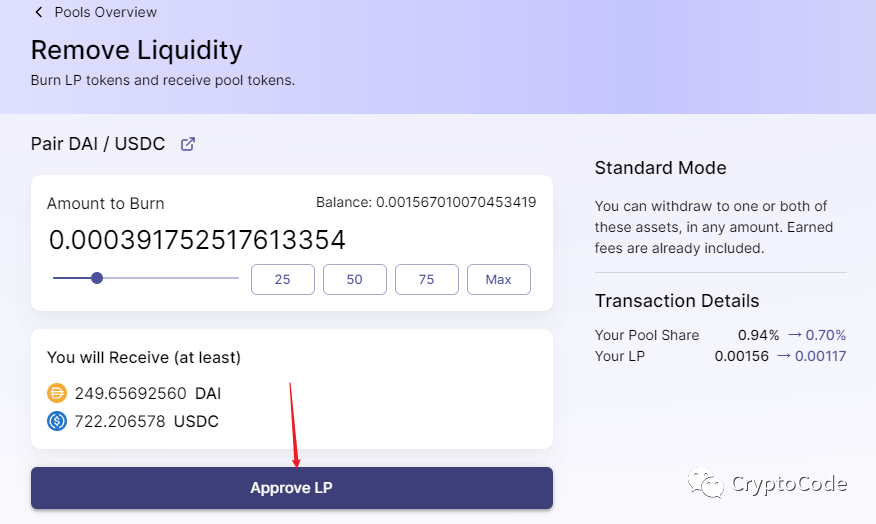The image size is (876, 524).
Task: Click the Standard Mode heading
Action: [660, 168]
